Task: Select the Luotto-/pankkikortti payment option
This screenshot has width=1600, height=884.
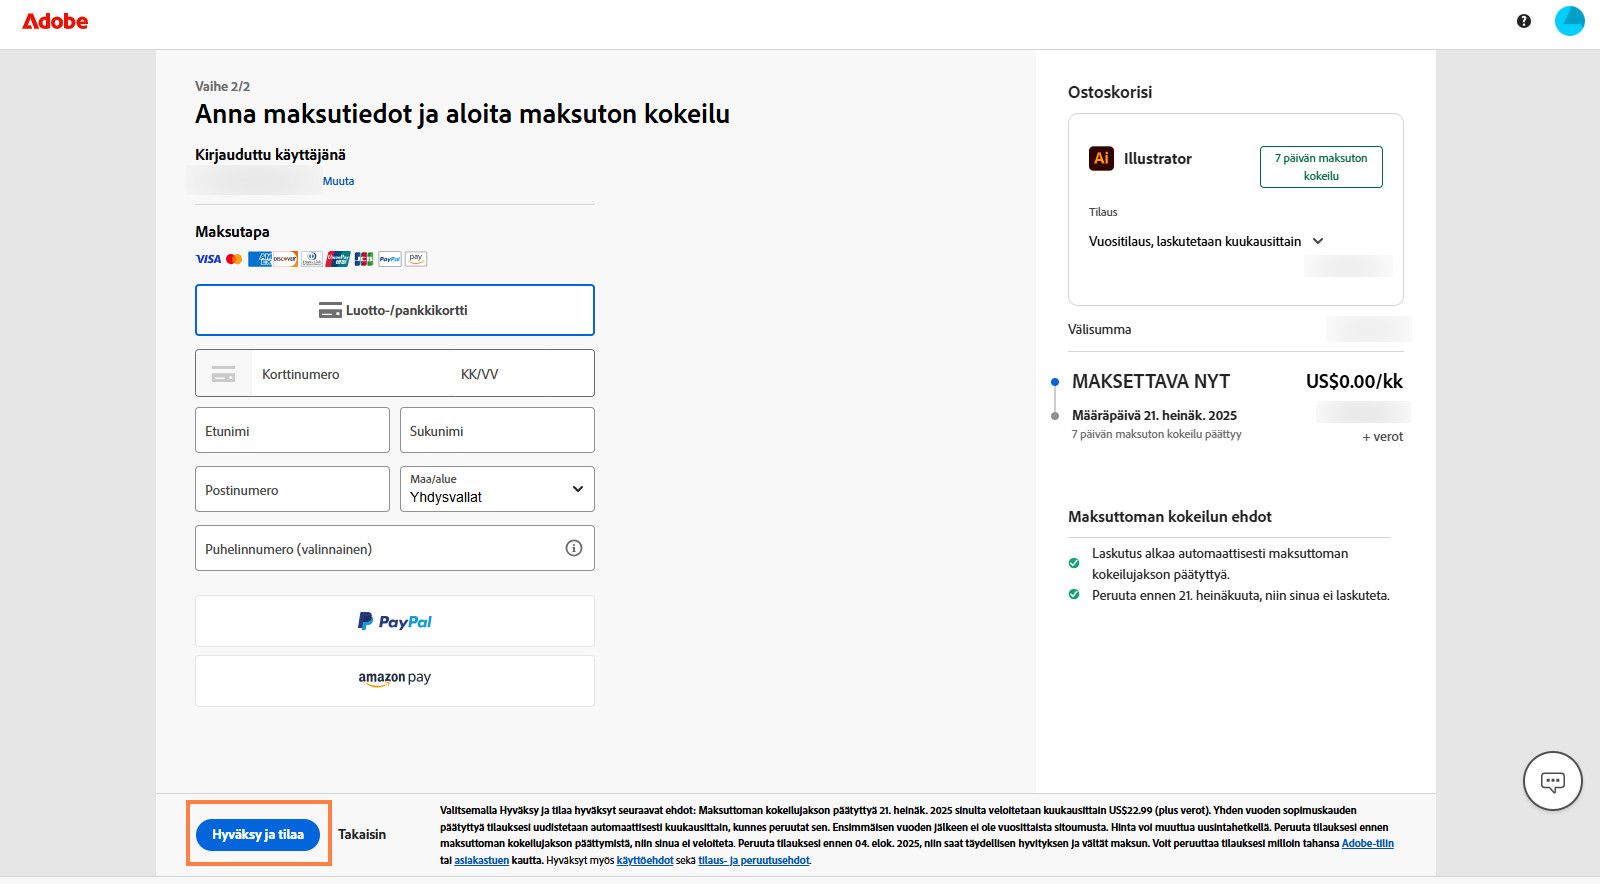Action: [x=395, y=310]
